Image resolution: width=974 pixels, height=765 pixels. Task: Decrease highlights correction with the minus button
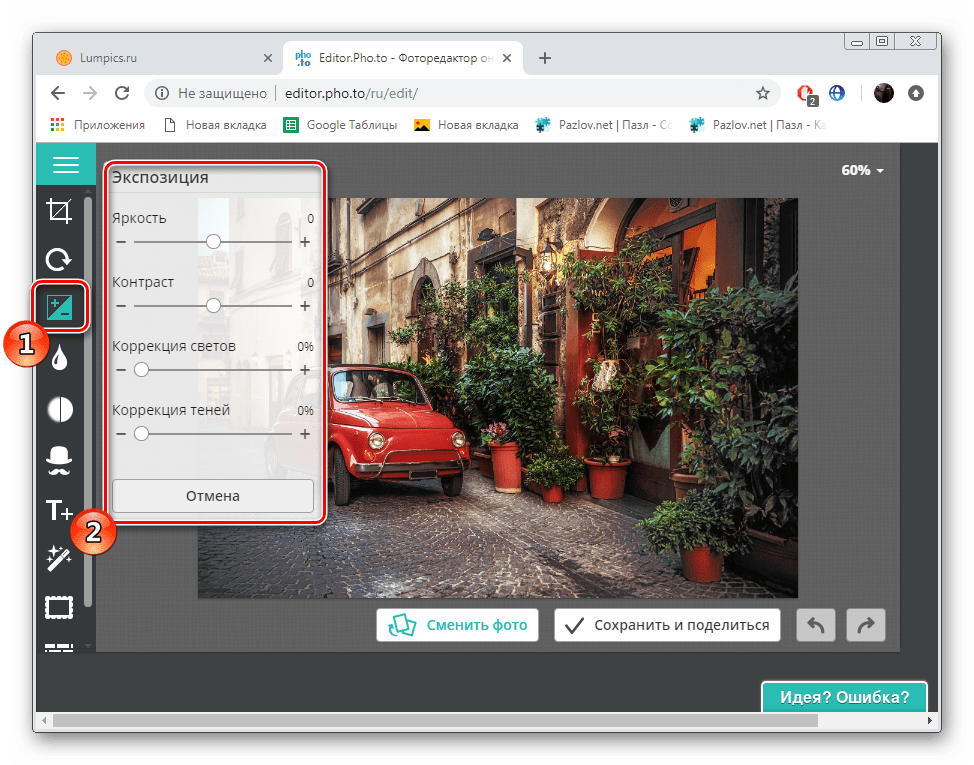tap(121, 370)
